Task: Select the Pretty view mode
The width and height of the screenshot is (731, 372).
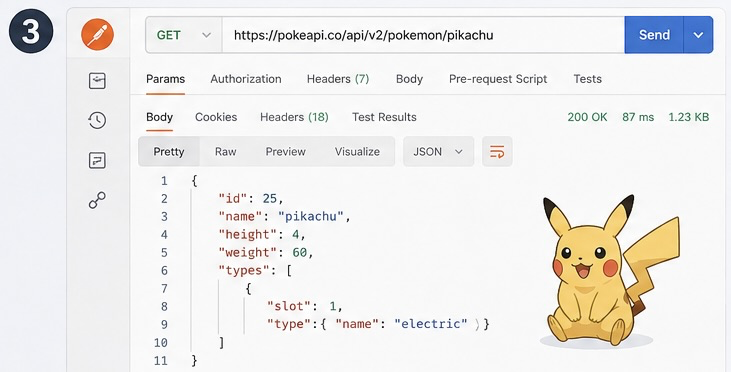Action: (x=169, y=152)
